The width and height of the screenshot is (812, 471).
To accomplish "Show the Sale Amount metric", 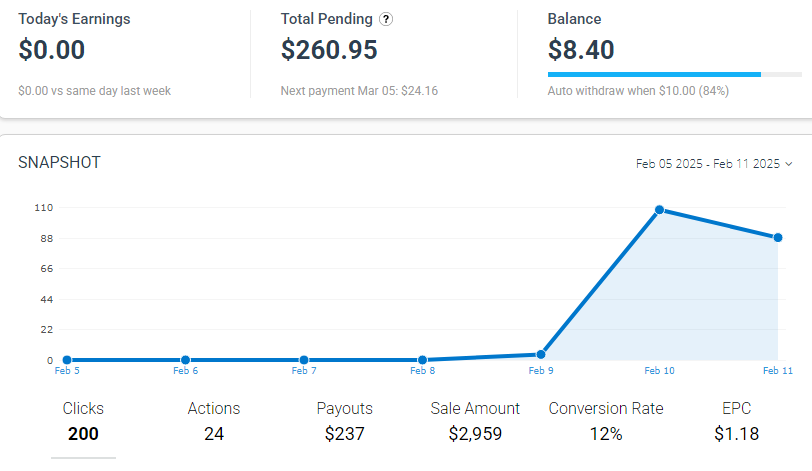I will point(475,421).
